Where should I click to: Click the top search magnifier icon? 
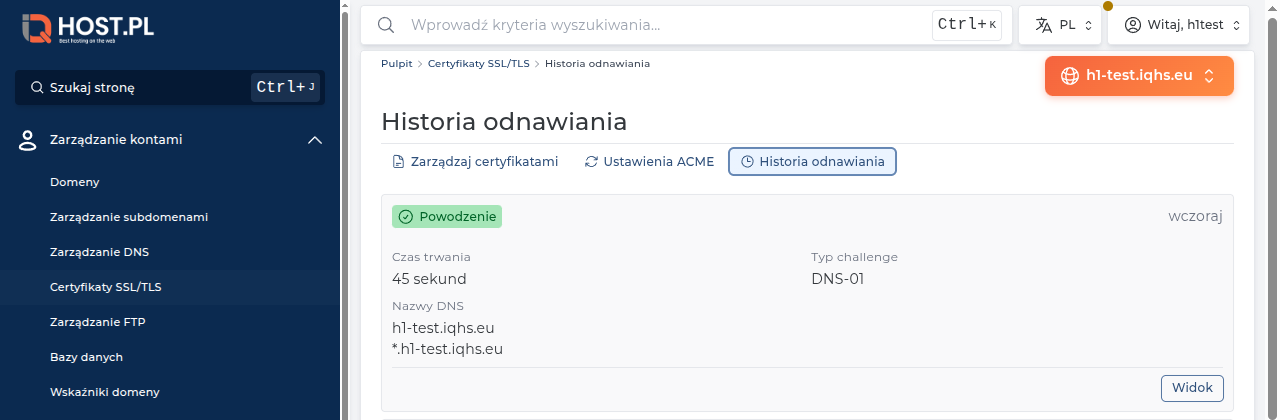tap(385, 25)
